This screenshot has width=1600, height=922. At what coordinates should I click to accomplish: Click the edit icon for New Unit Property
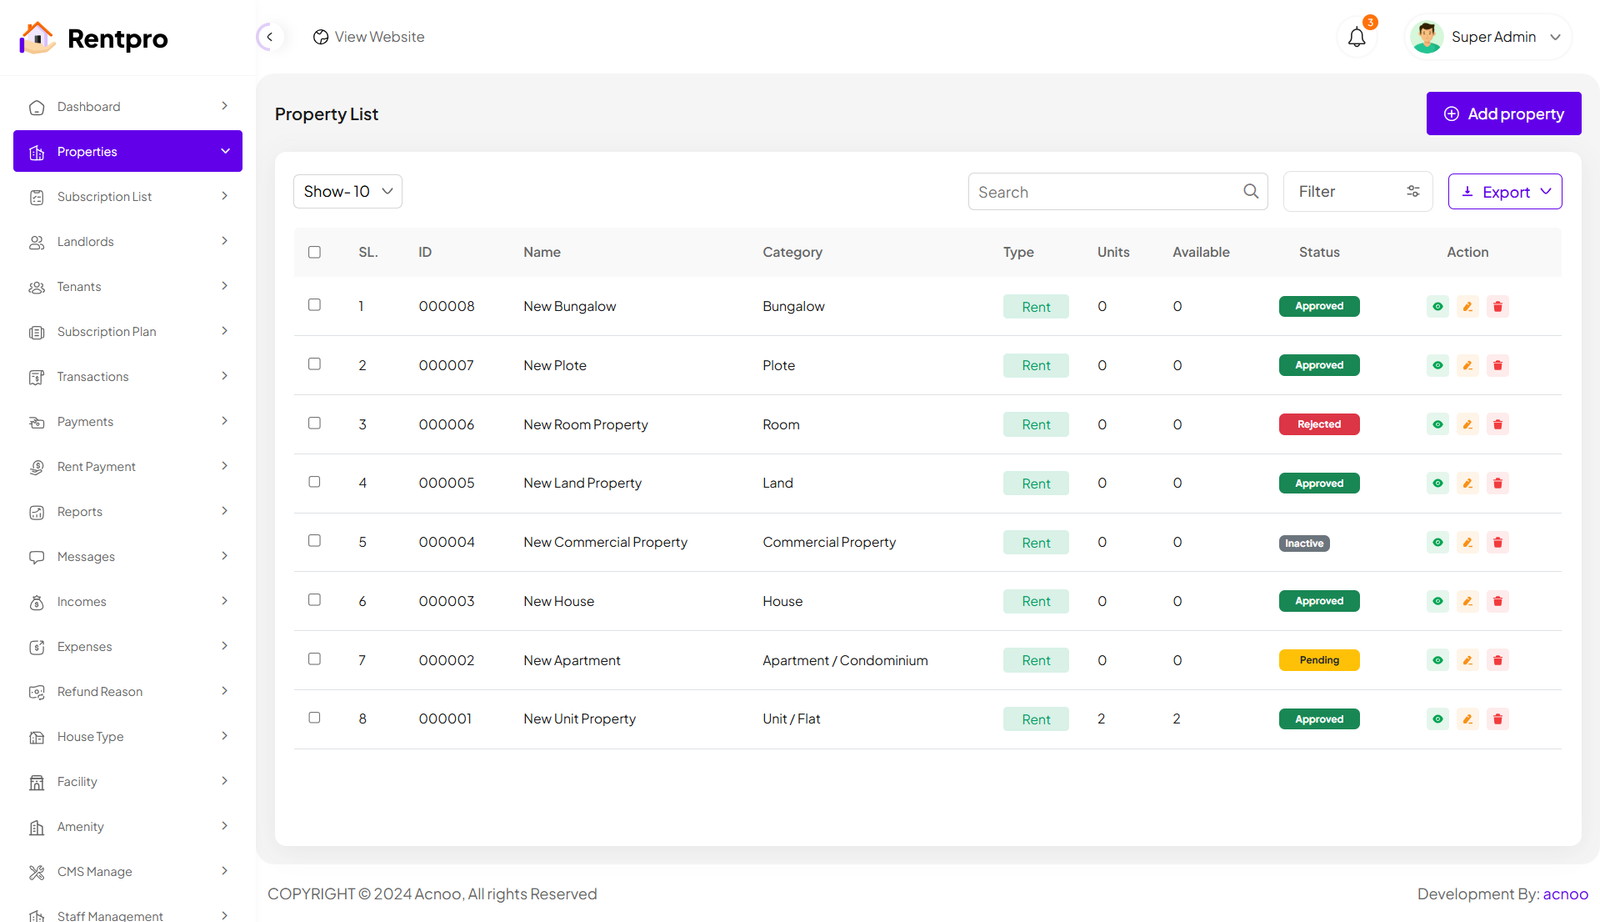click(x=1467, y=719)
